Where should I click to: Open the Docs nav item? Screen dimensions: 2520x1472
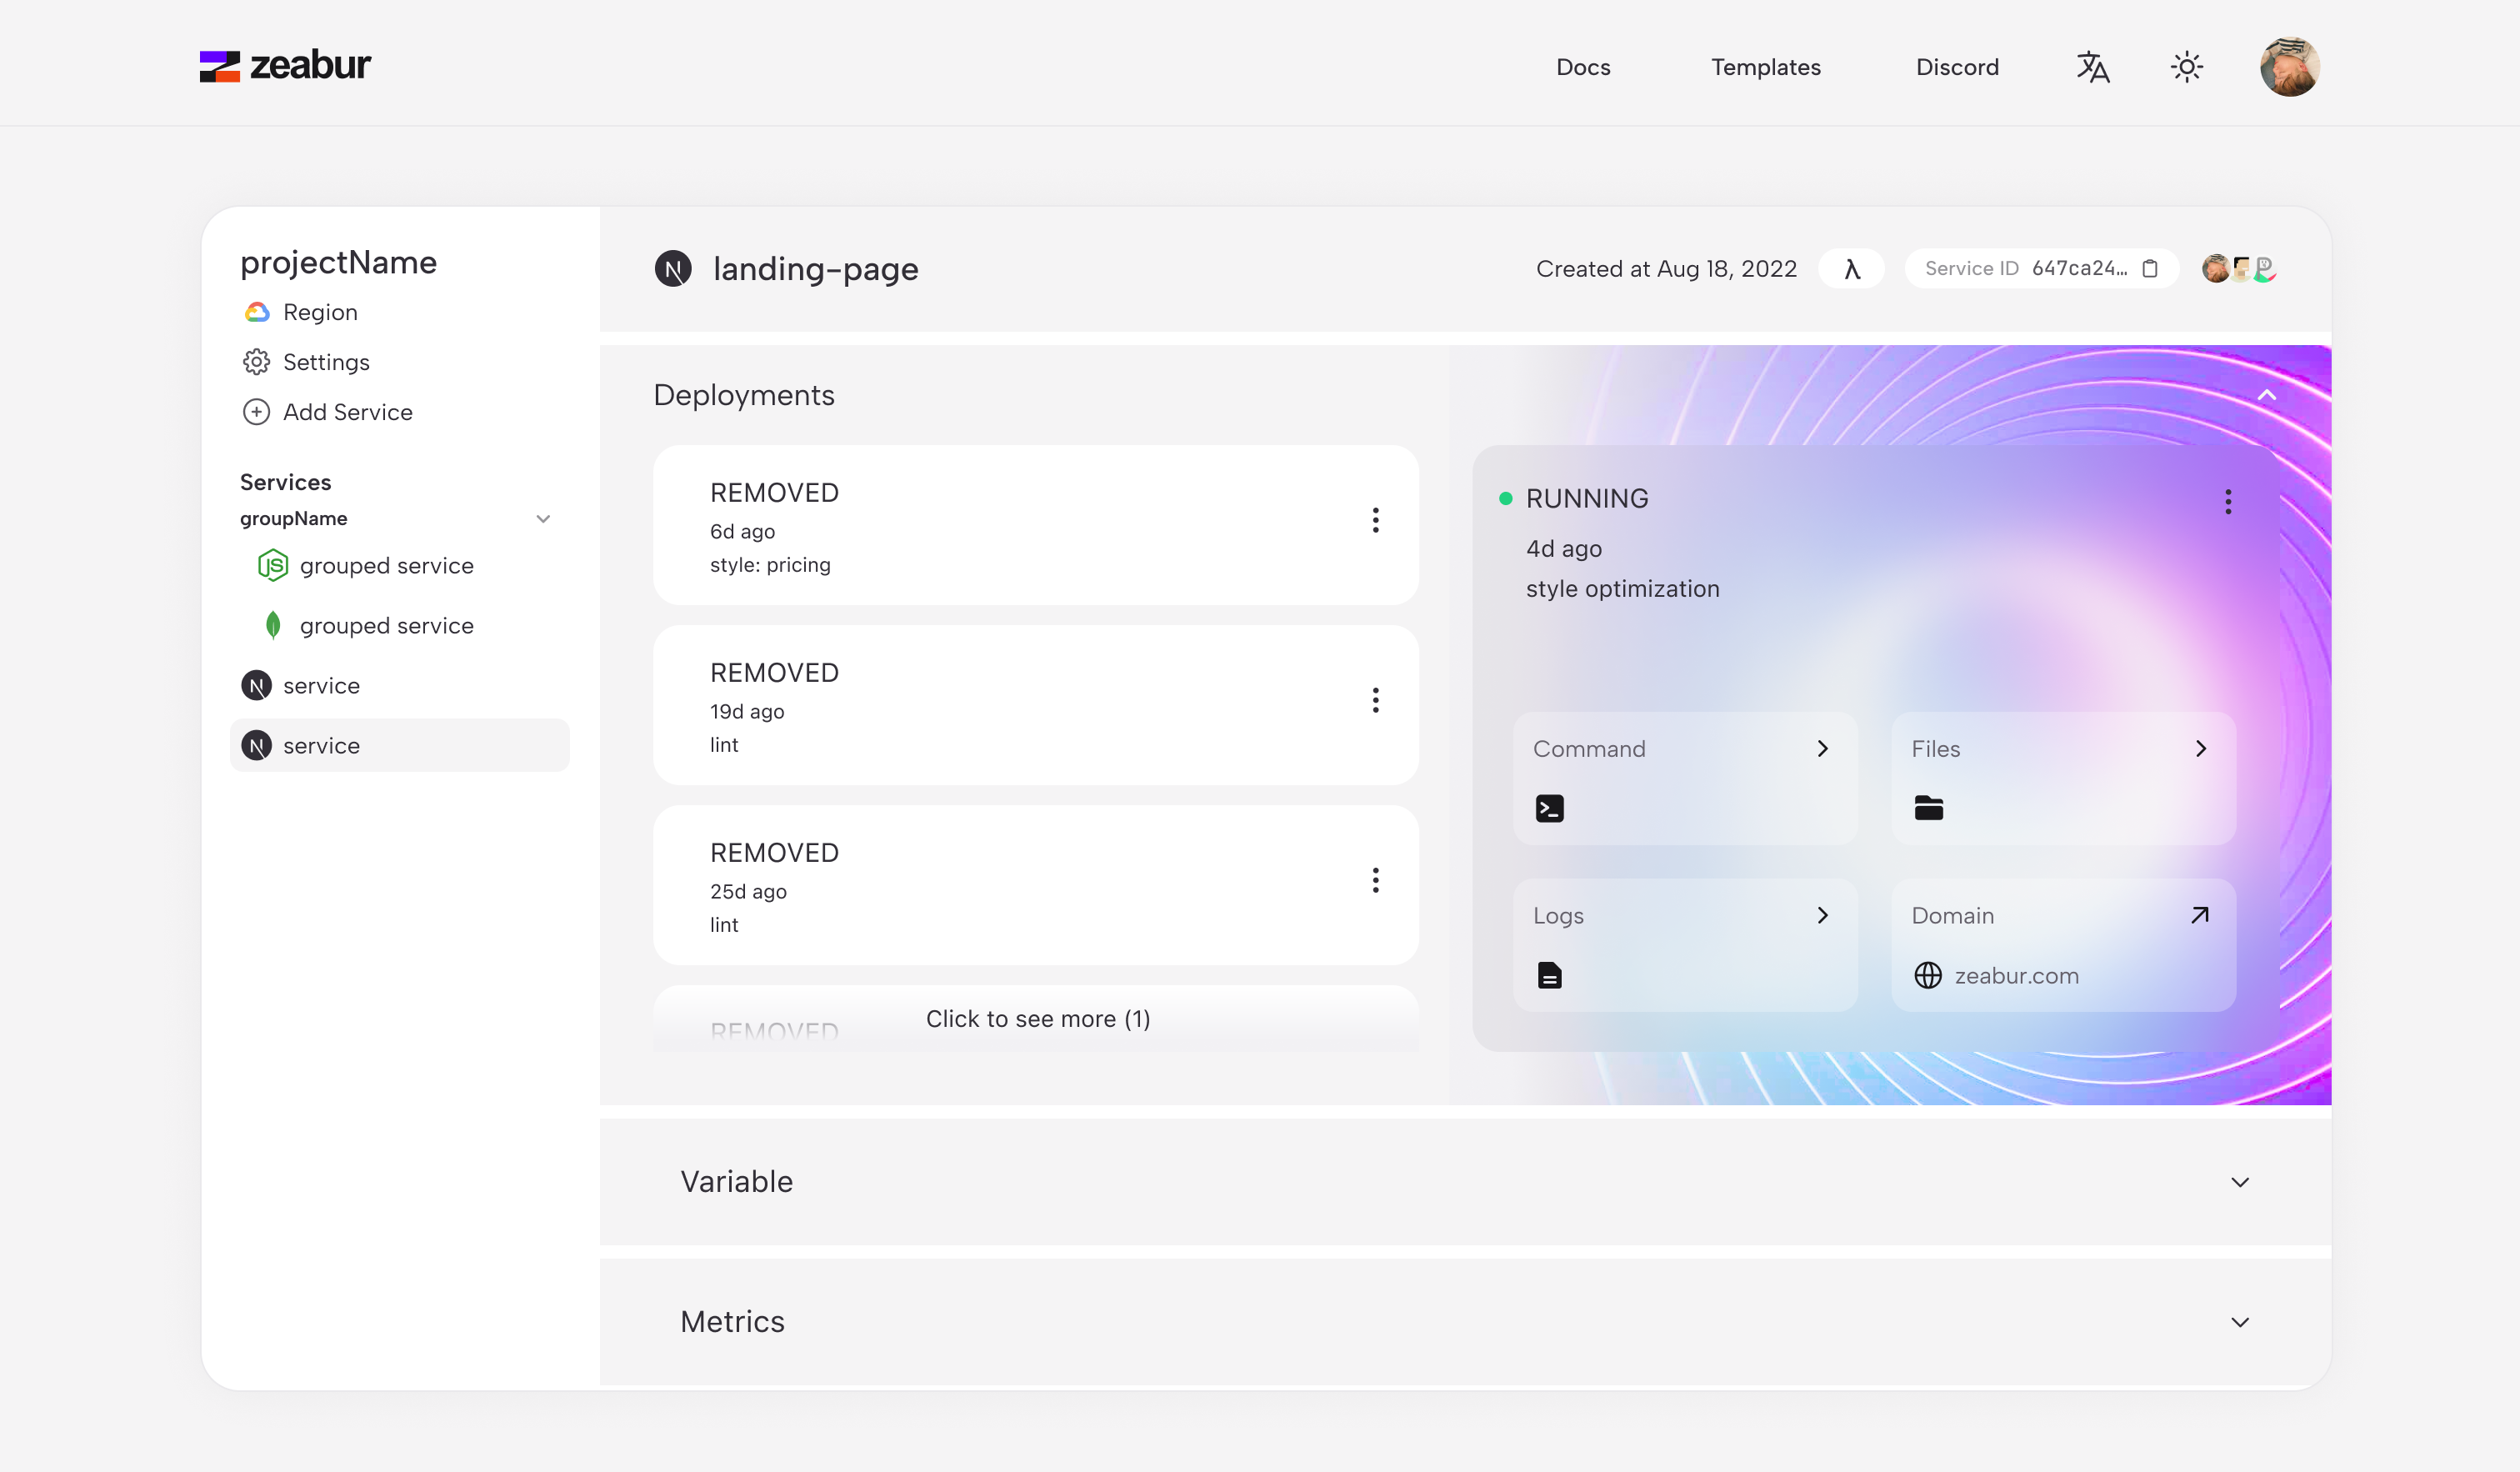(x=1584, y=67)
